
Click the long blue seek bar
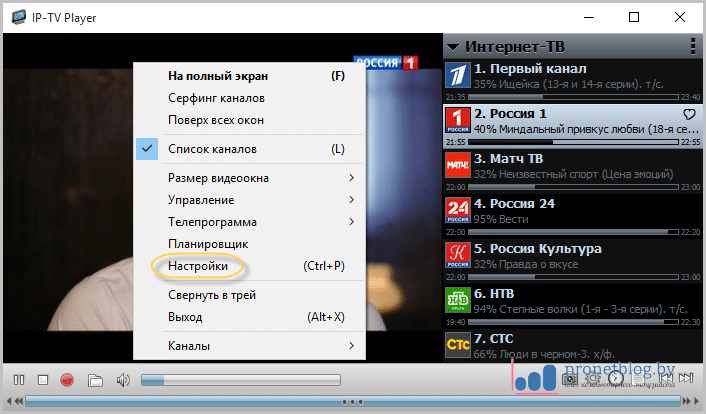pos(353,401)
